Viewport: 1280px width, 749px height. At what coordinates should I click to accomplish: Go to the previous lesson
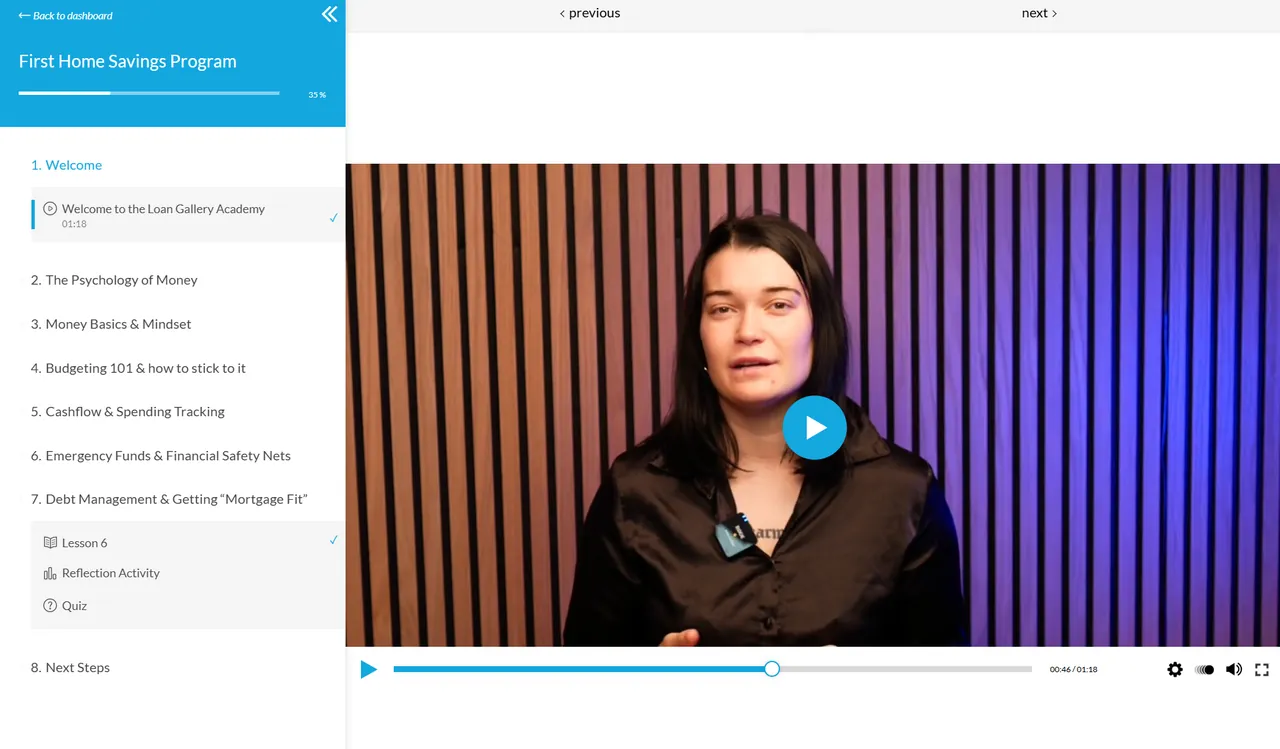590,13
